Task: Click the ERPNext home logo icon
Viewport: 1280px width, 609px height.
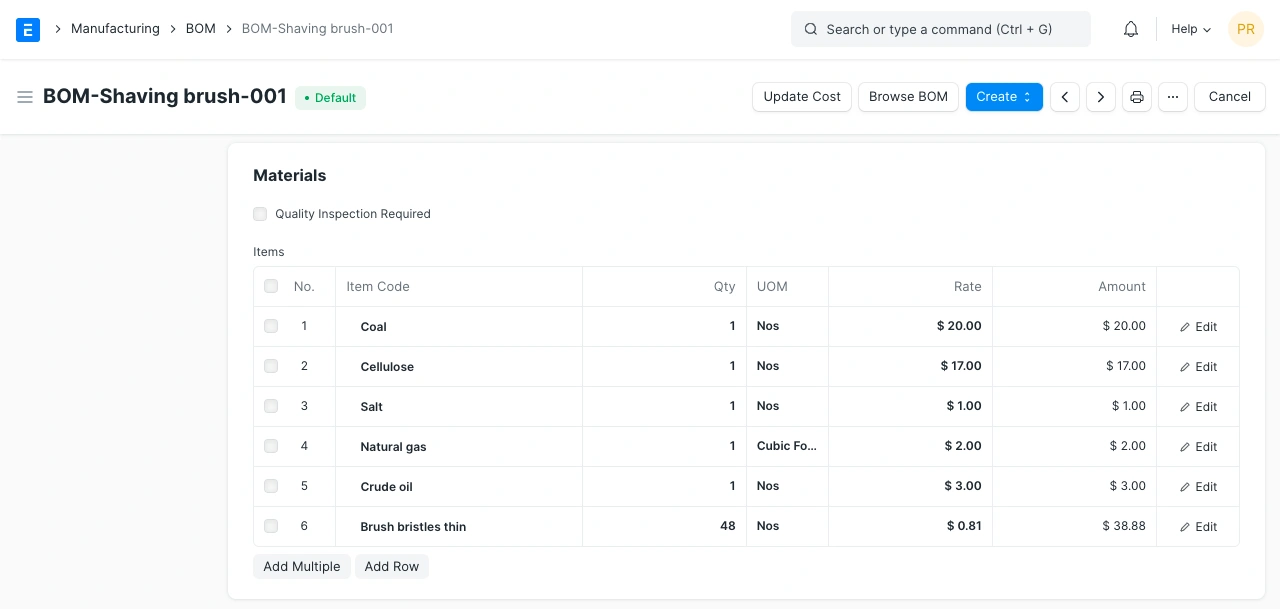Action: pyautogui.click(x=28, y=29)
